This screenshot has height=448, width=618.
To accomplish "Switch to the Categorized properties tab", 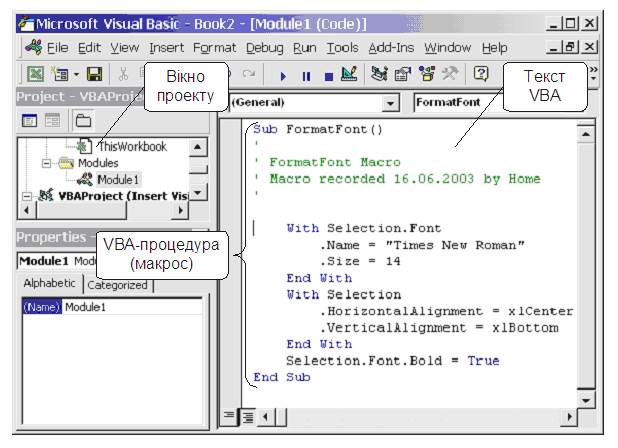I will pos(117,284).
